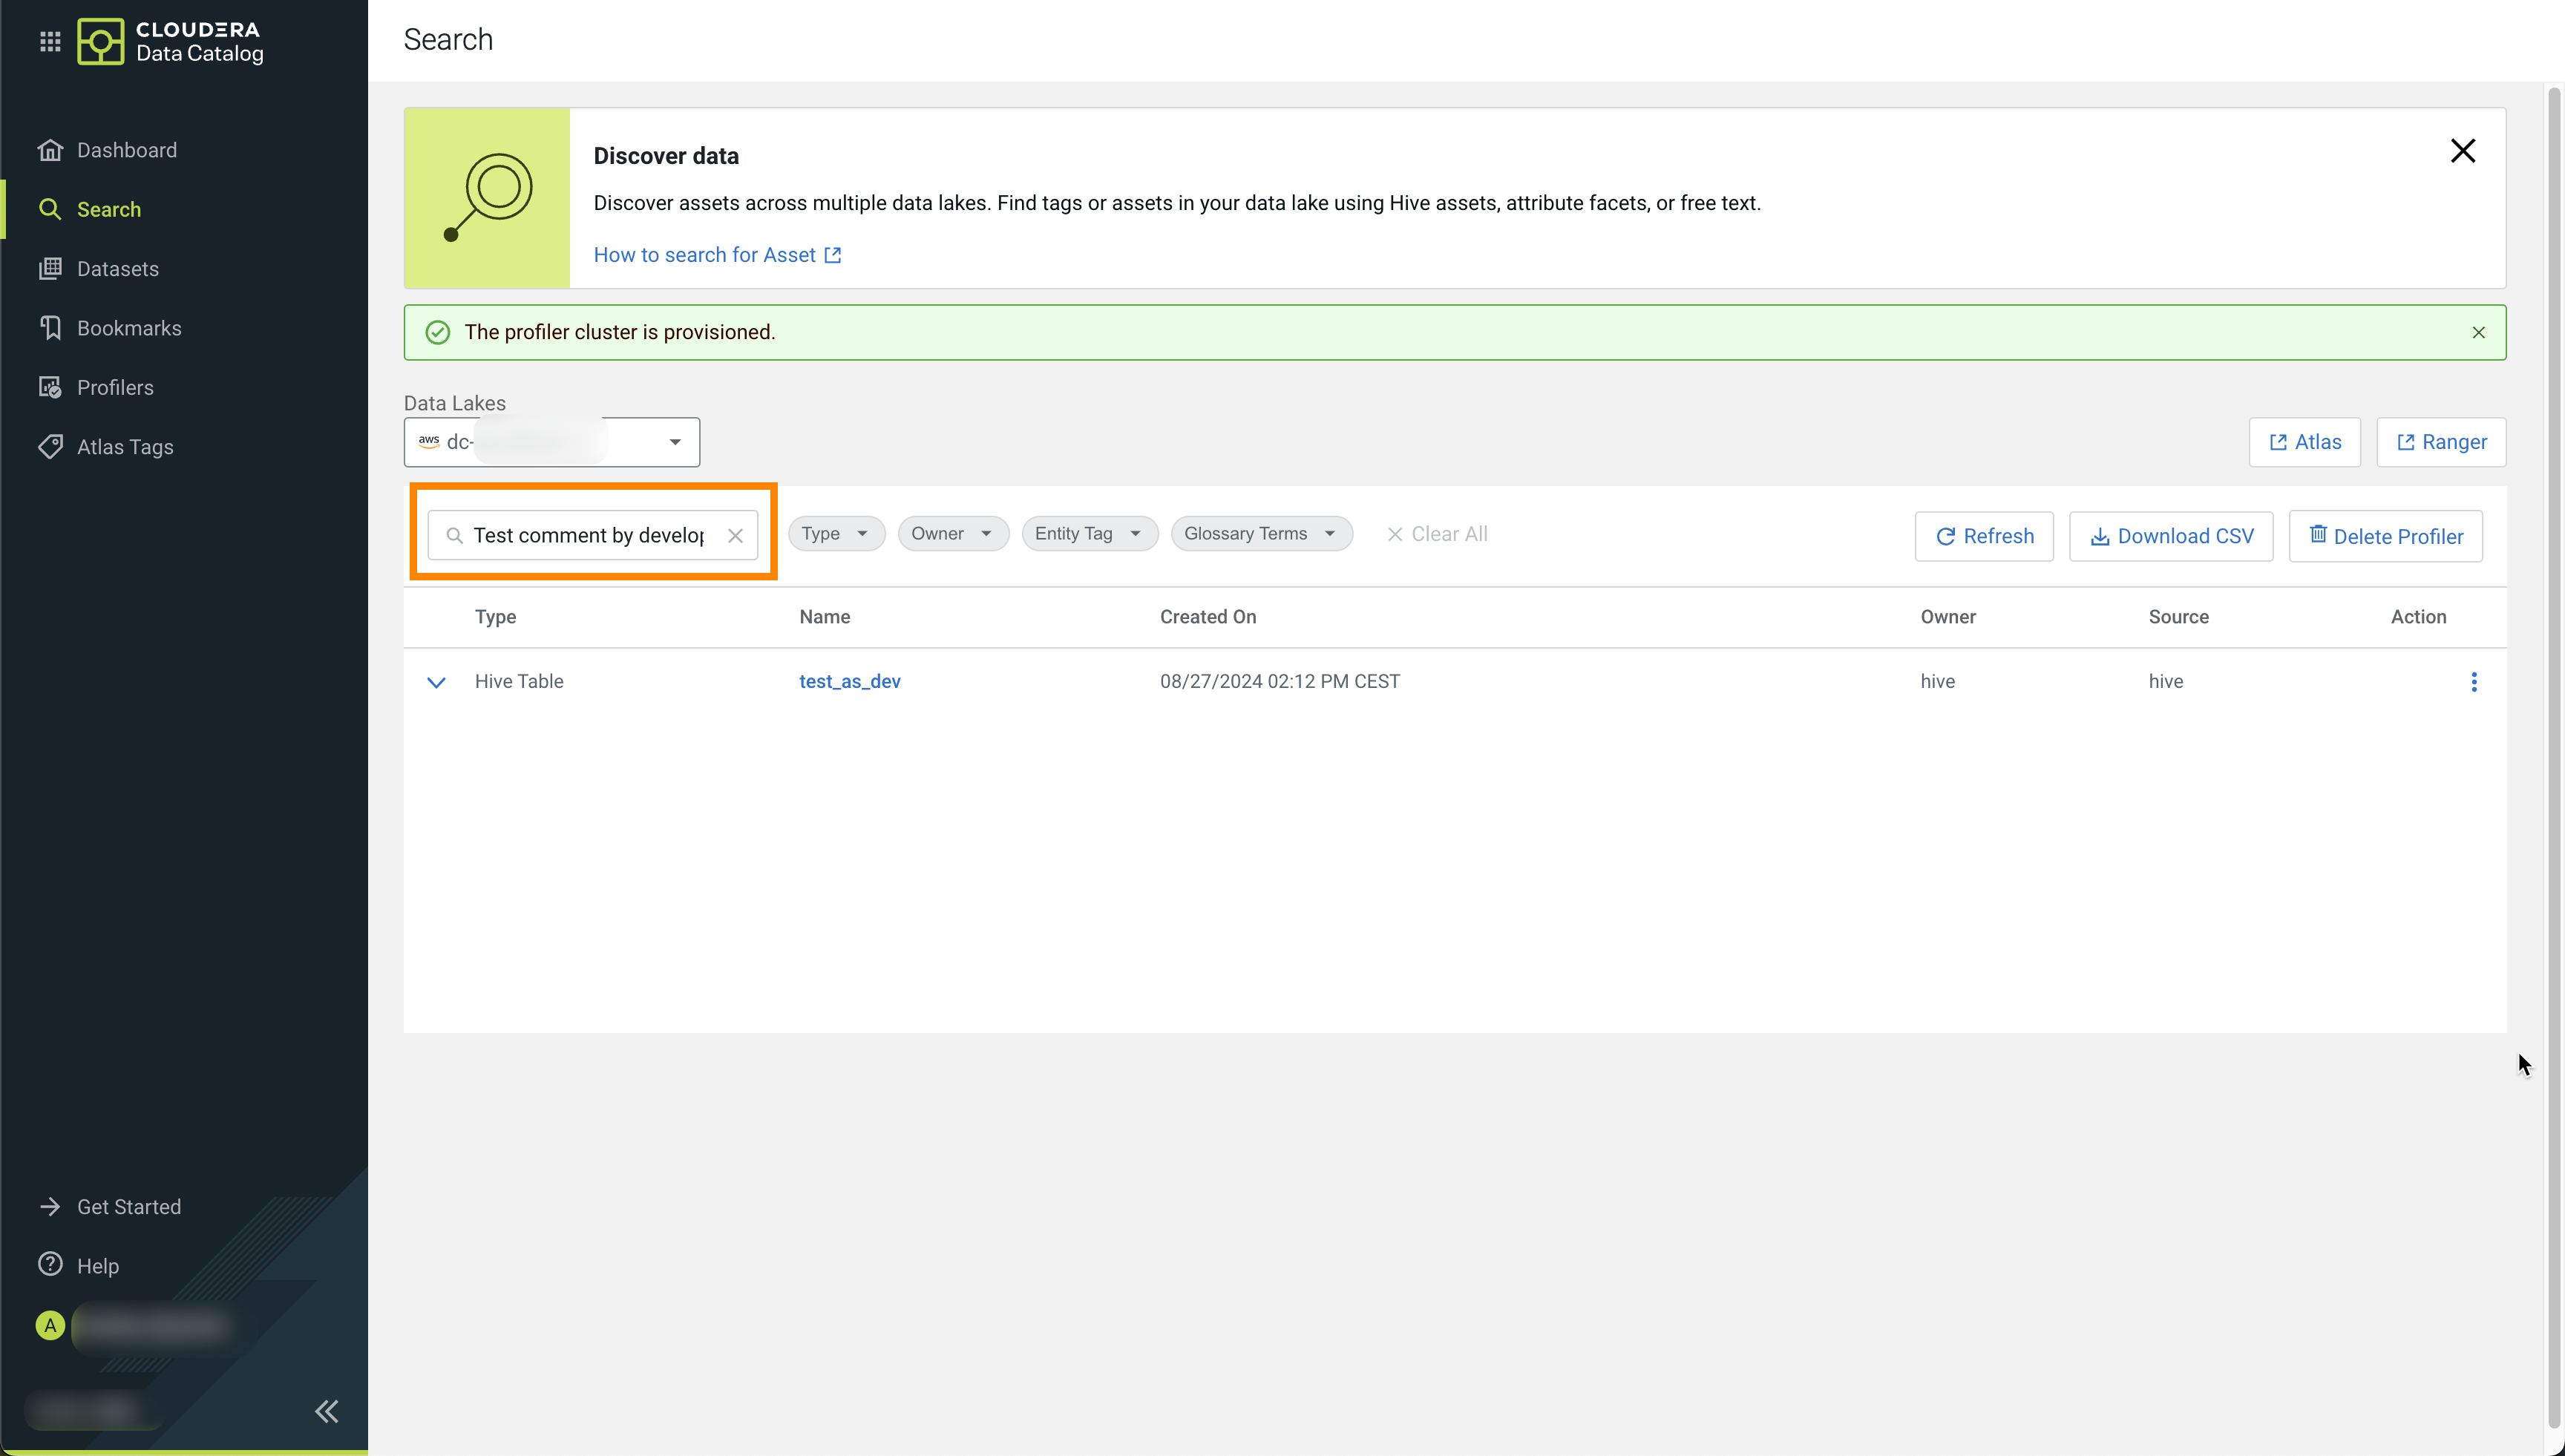Collapse sidebar with double chevron icon
2565x1456 pixels.
[x=327, y=1411]
